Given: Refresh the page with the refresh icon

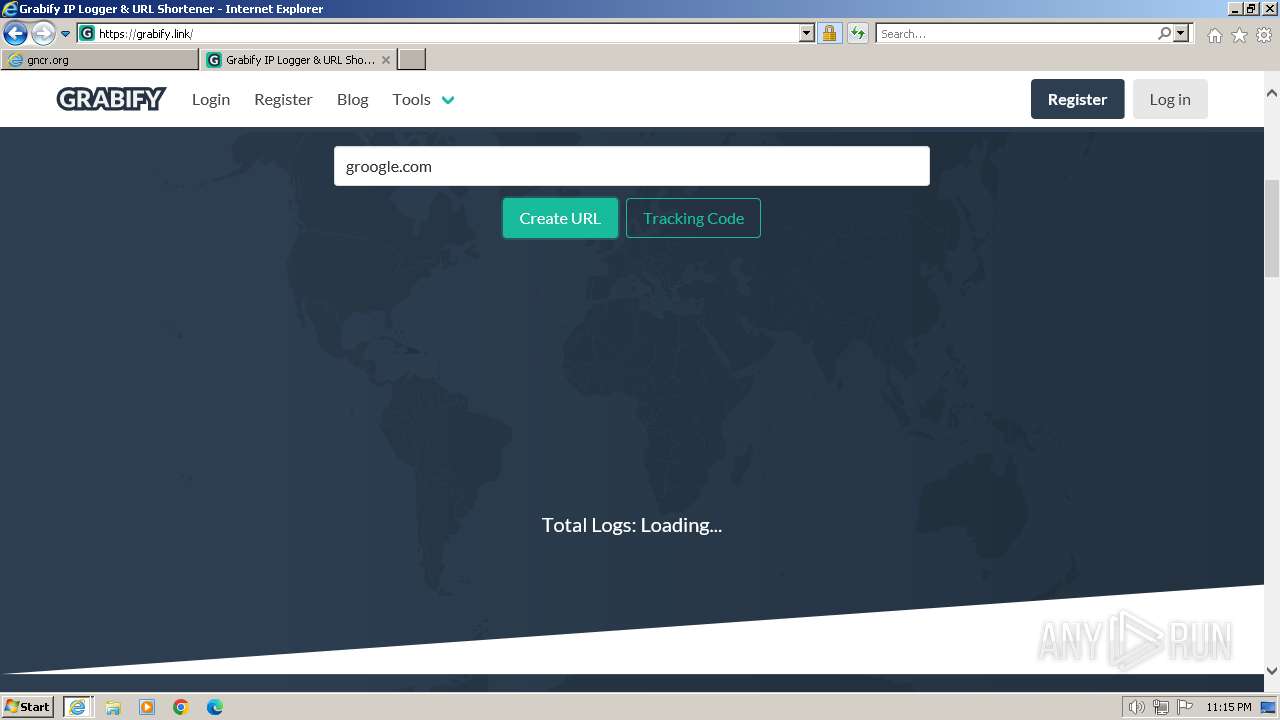Looking at the screenshot, I should 857,33.
